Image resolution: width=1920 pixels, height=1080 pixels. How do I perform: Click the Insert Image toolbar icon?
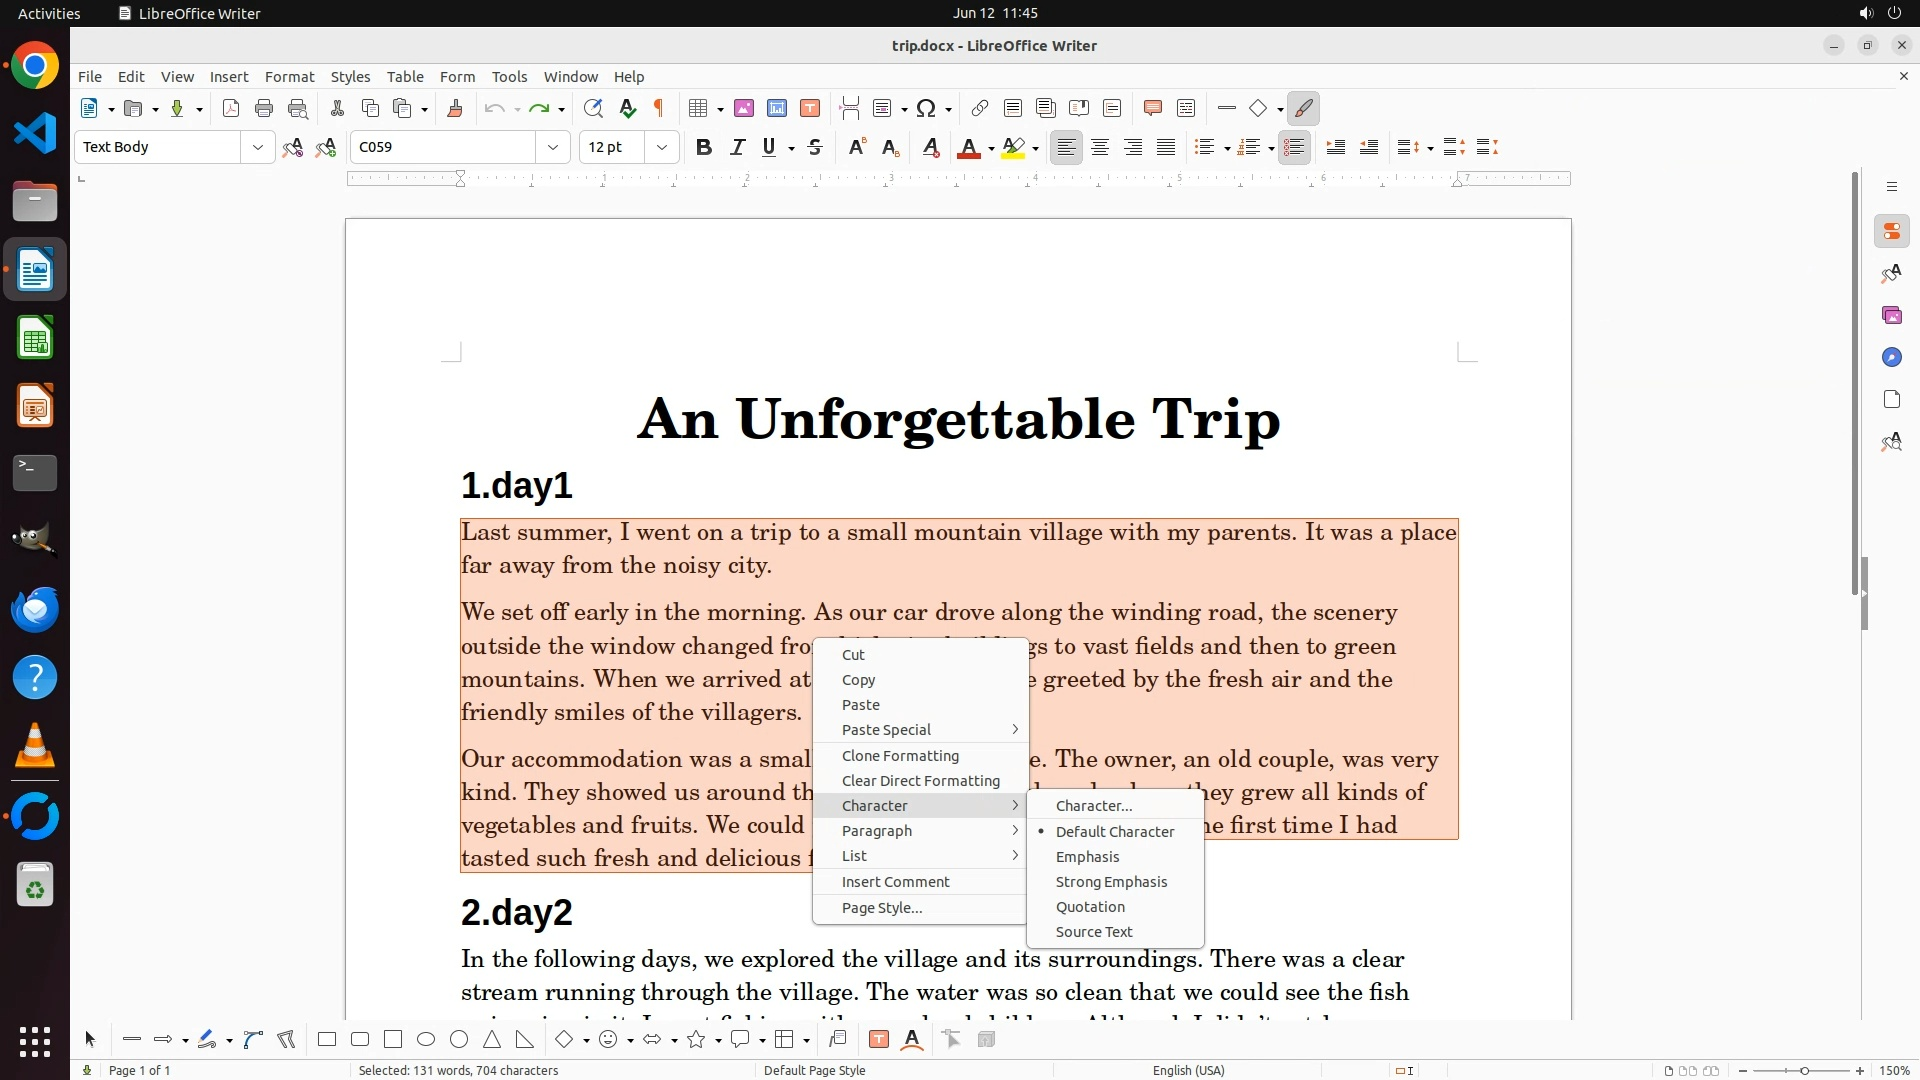click(x=744, y=108)
